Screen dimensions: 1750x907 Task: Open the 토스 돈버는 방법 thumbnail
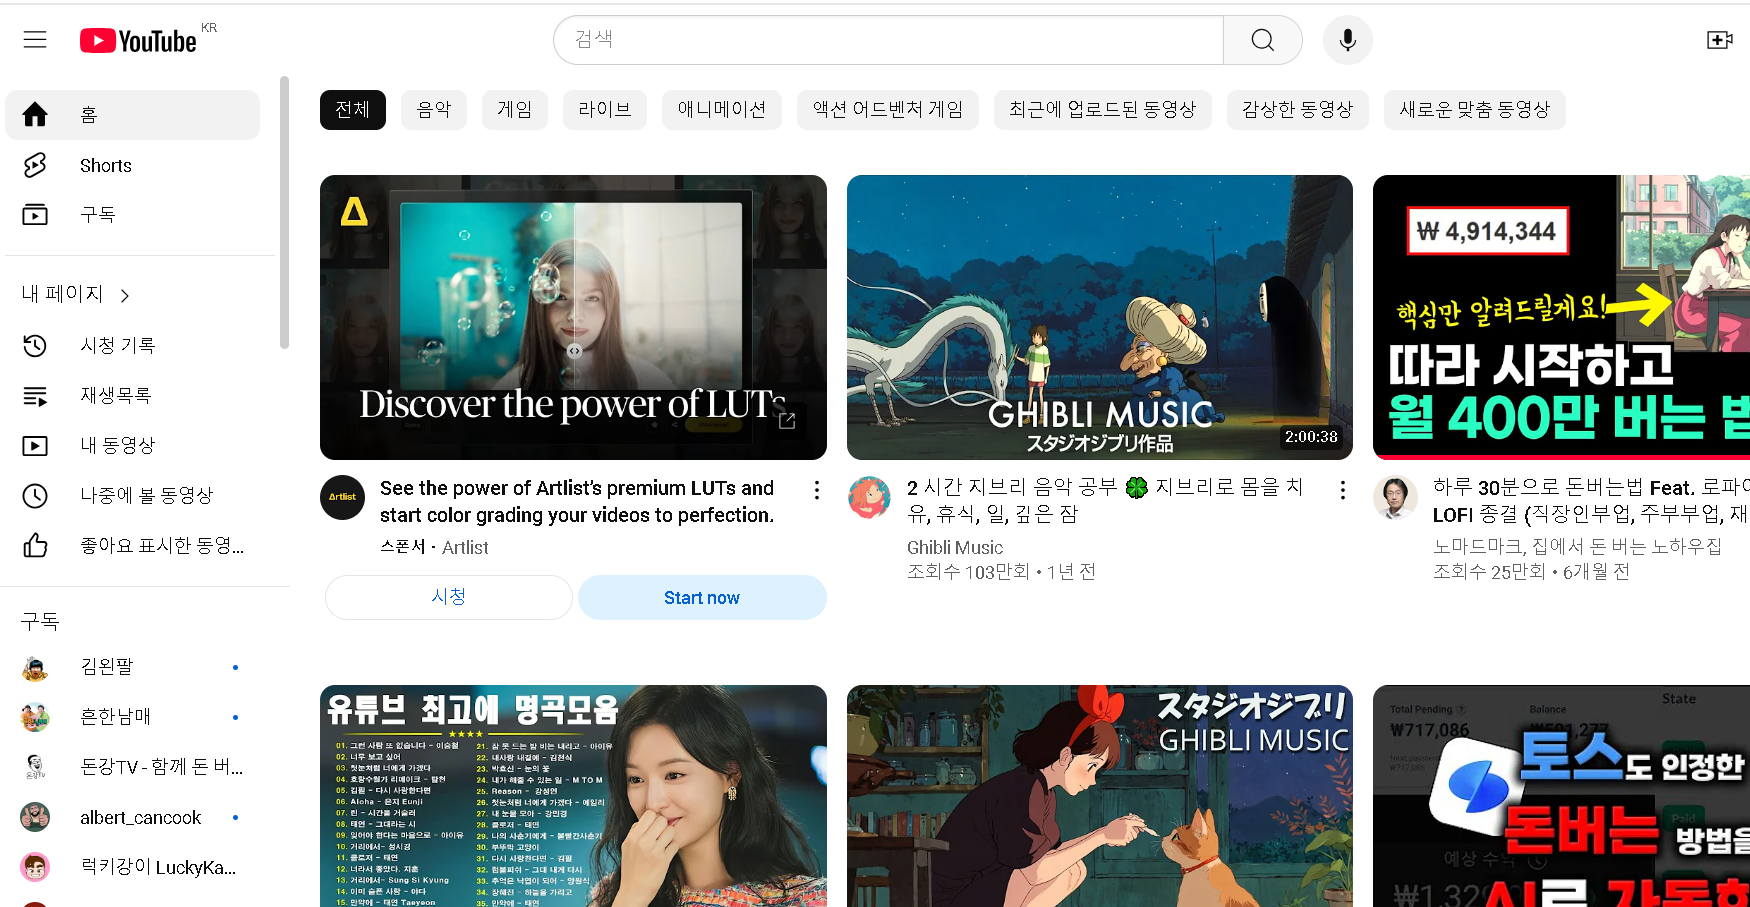(1562, 796)
